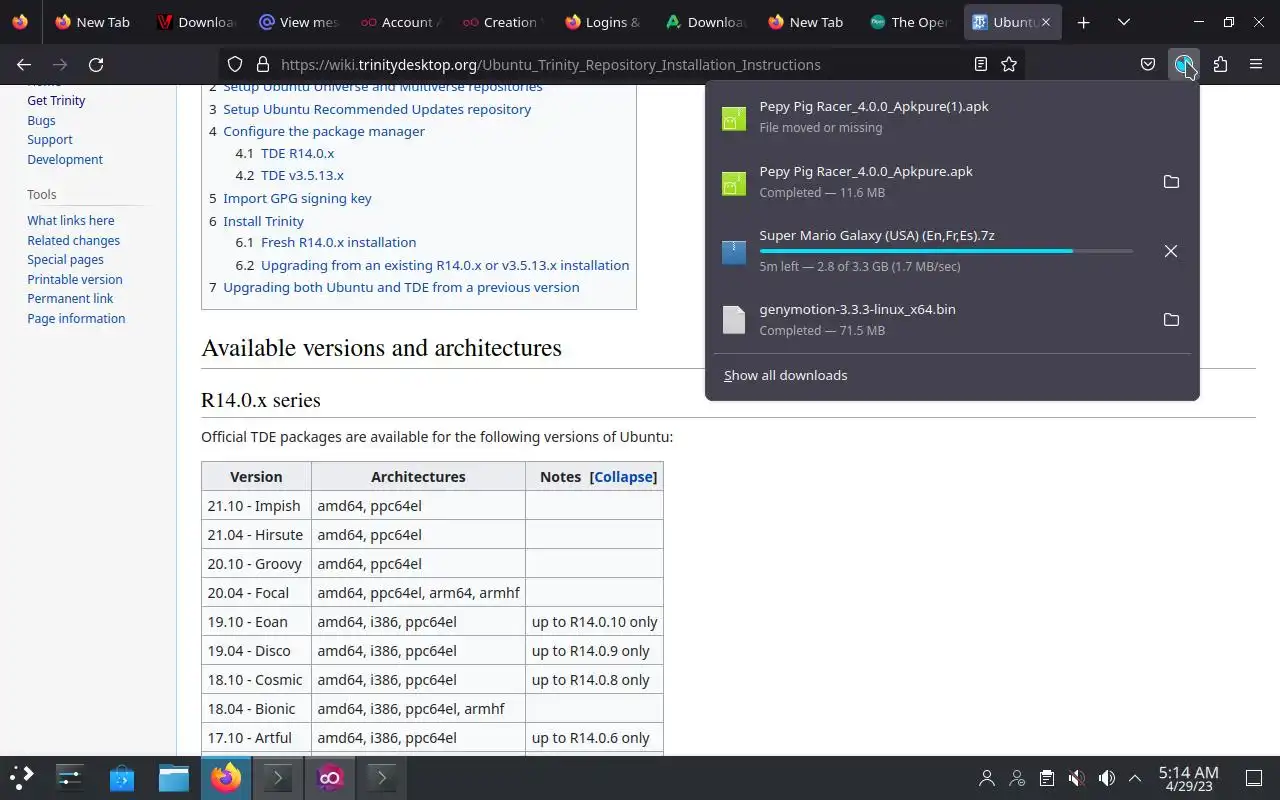Cancel the Super Mario Galaxy download
Screen dimensions: 1280x800
(1171, 251)
